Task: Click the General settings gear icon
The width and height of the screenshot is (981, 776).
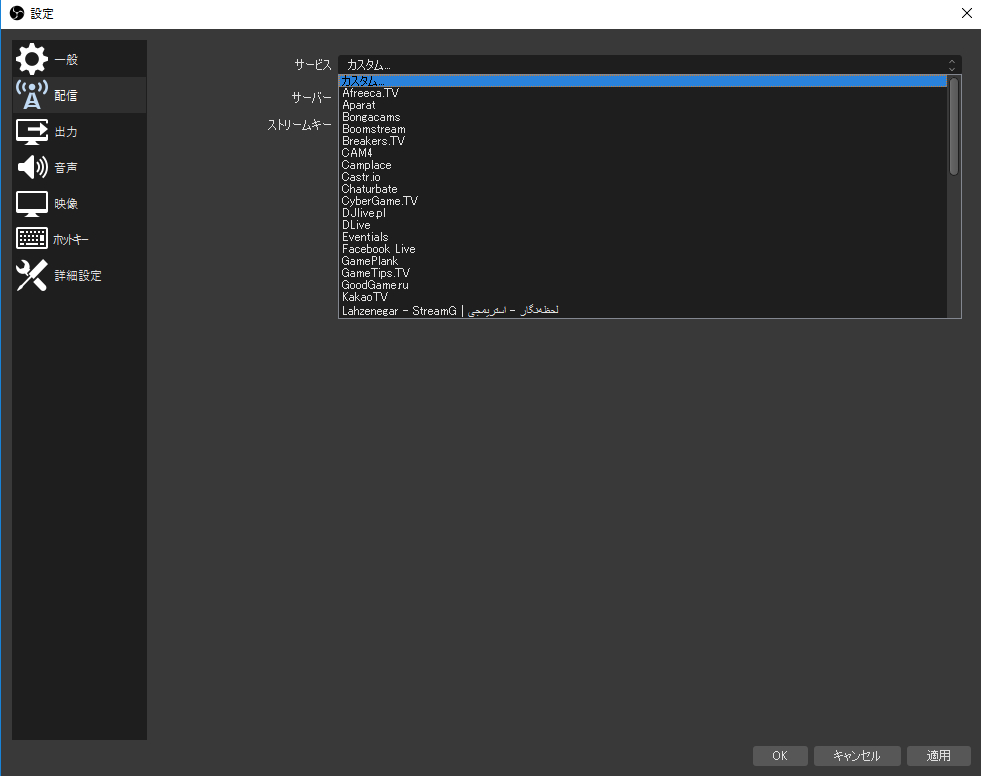Action: 32,60
